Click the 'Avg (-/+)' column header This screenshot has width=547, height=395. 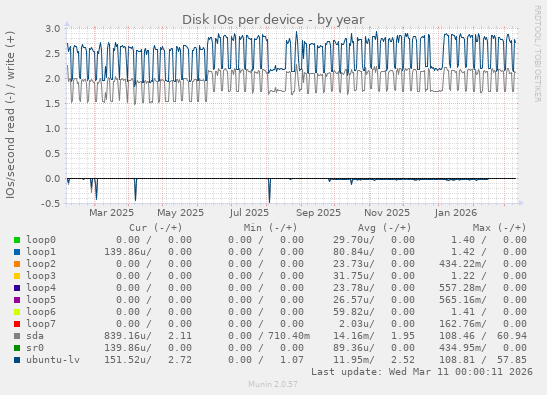[x=385, y=228]
